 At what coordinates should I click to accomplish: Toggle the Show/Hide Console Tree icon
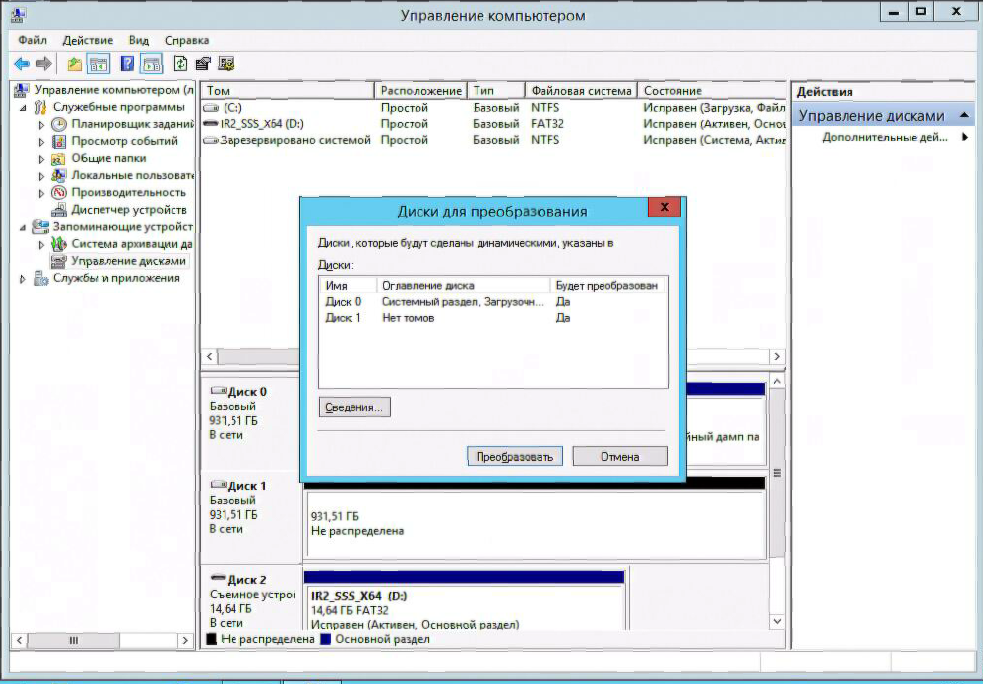click(x=98, y=63)
